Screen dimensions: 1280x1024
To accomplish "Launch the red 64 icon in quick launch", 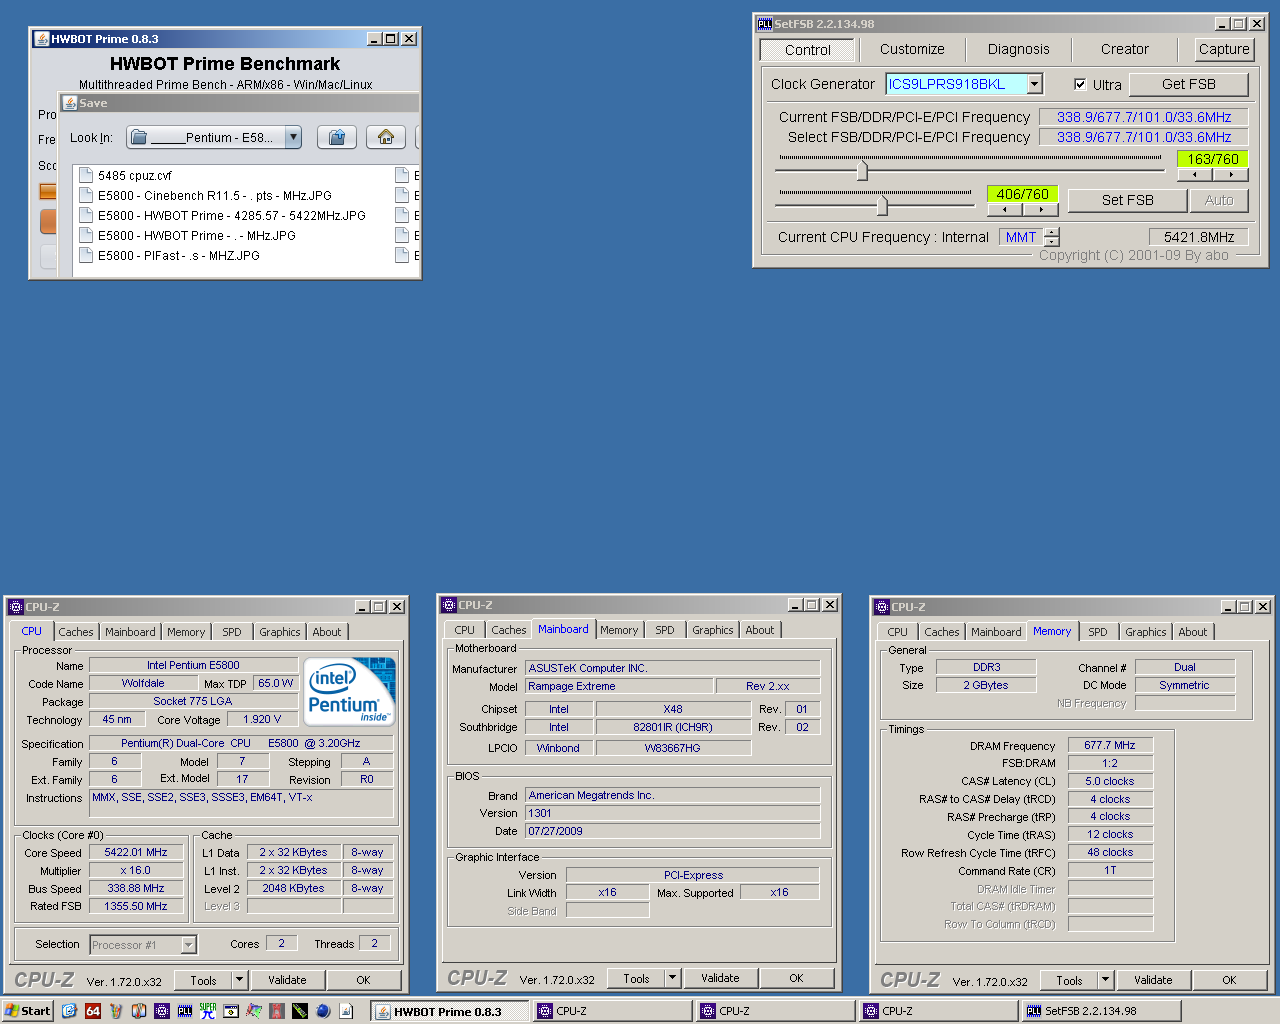I will 93,1011.
